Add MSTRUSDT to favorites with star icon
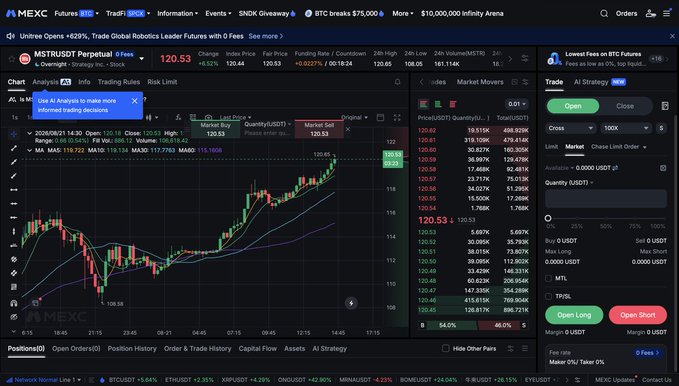This screenshot has height=386, width=679. (12, 59)
